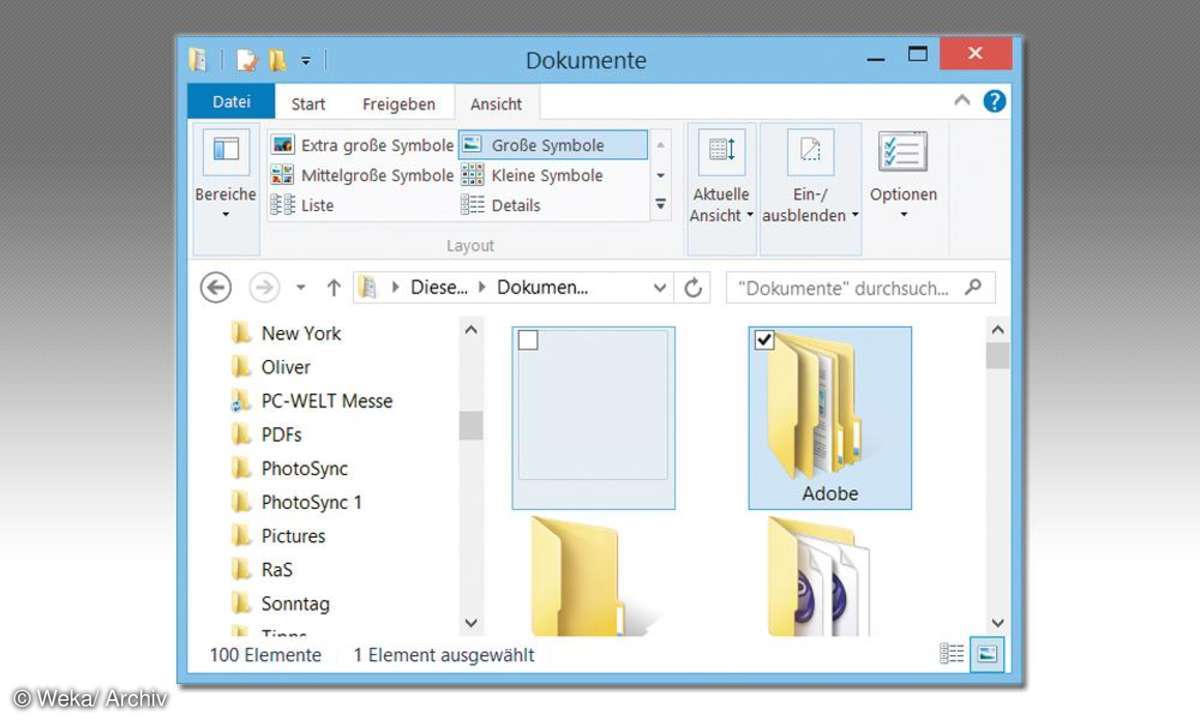Click the "Dokumente" durchsuchen search field
1200x720 pixels.
tap(861, 288)
